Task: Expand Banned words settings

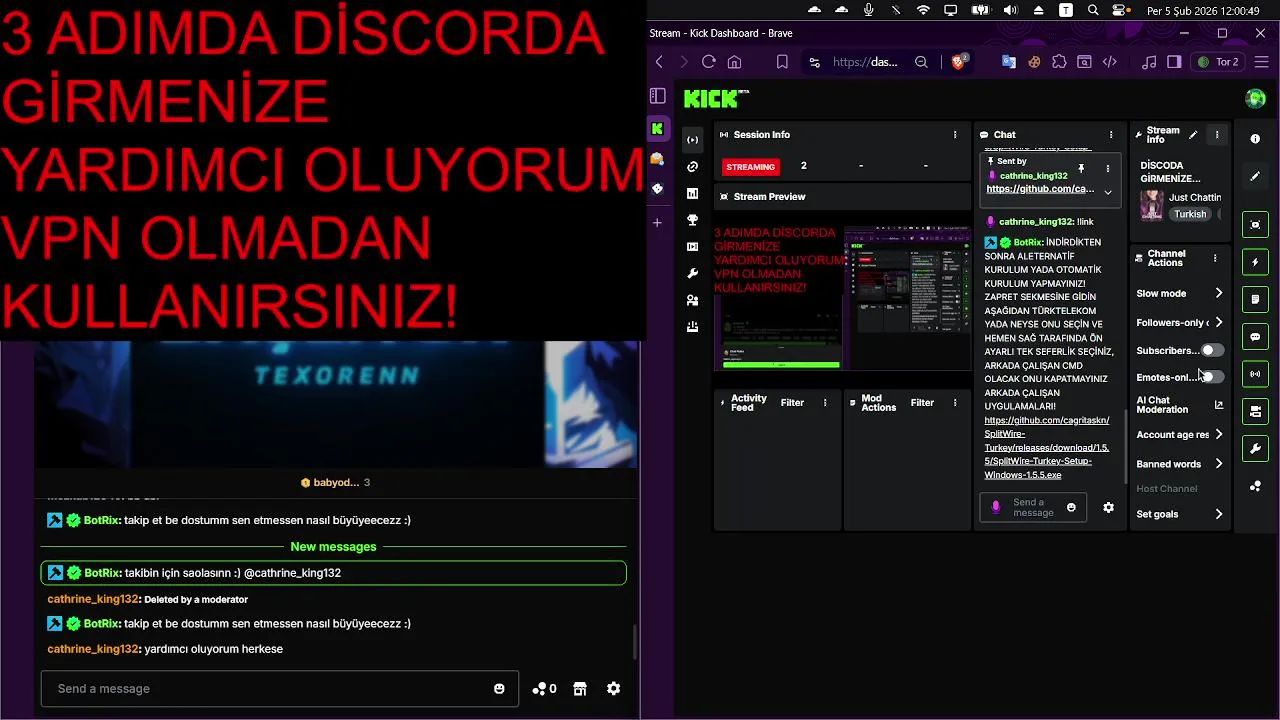Action: click(x=1218, y=464)
